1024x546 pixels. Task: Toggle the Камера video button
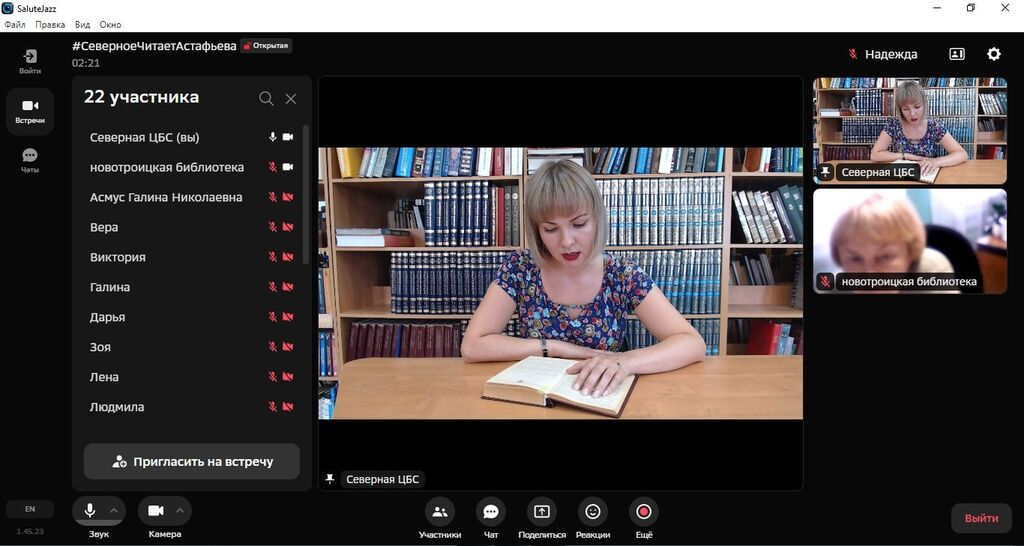click(156, 511)
